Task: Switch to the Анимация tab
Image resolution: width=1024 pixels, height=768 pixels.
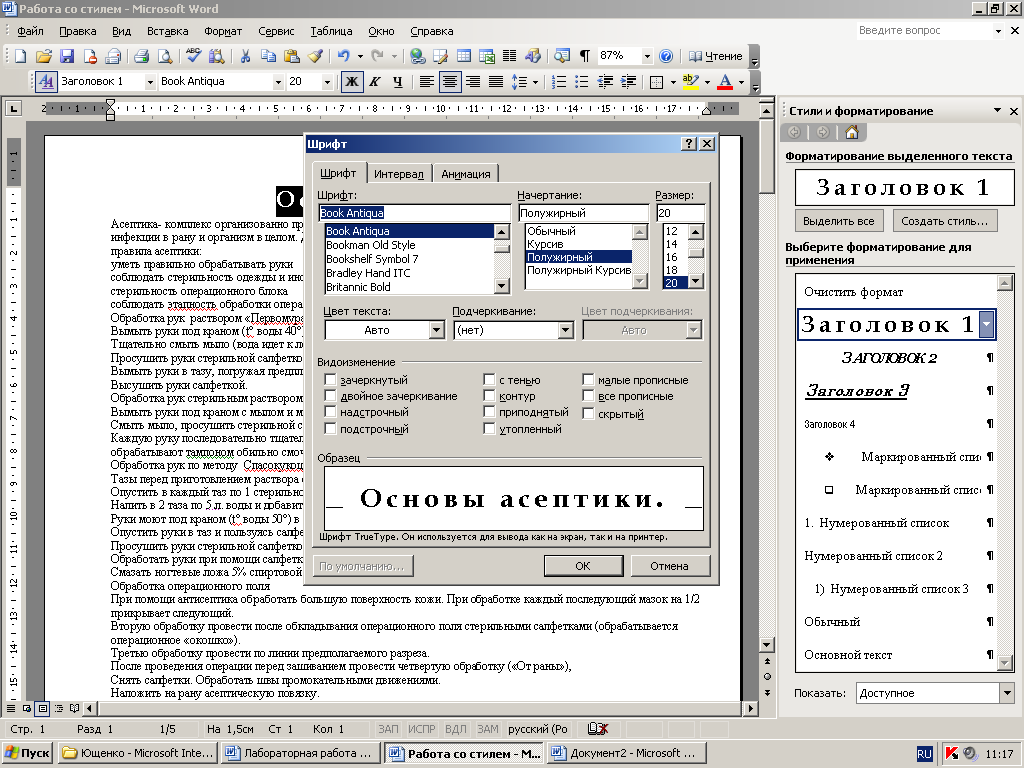Action: click(466, 174)
